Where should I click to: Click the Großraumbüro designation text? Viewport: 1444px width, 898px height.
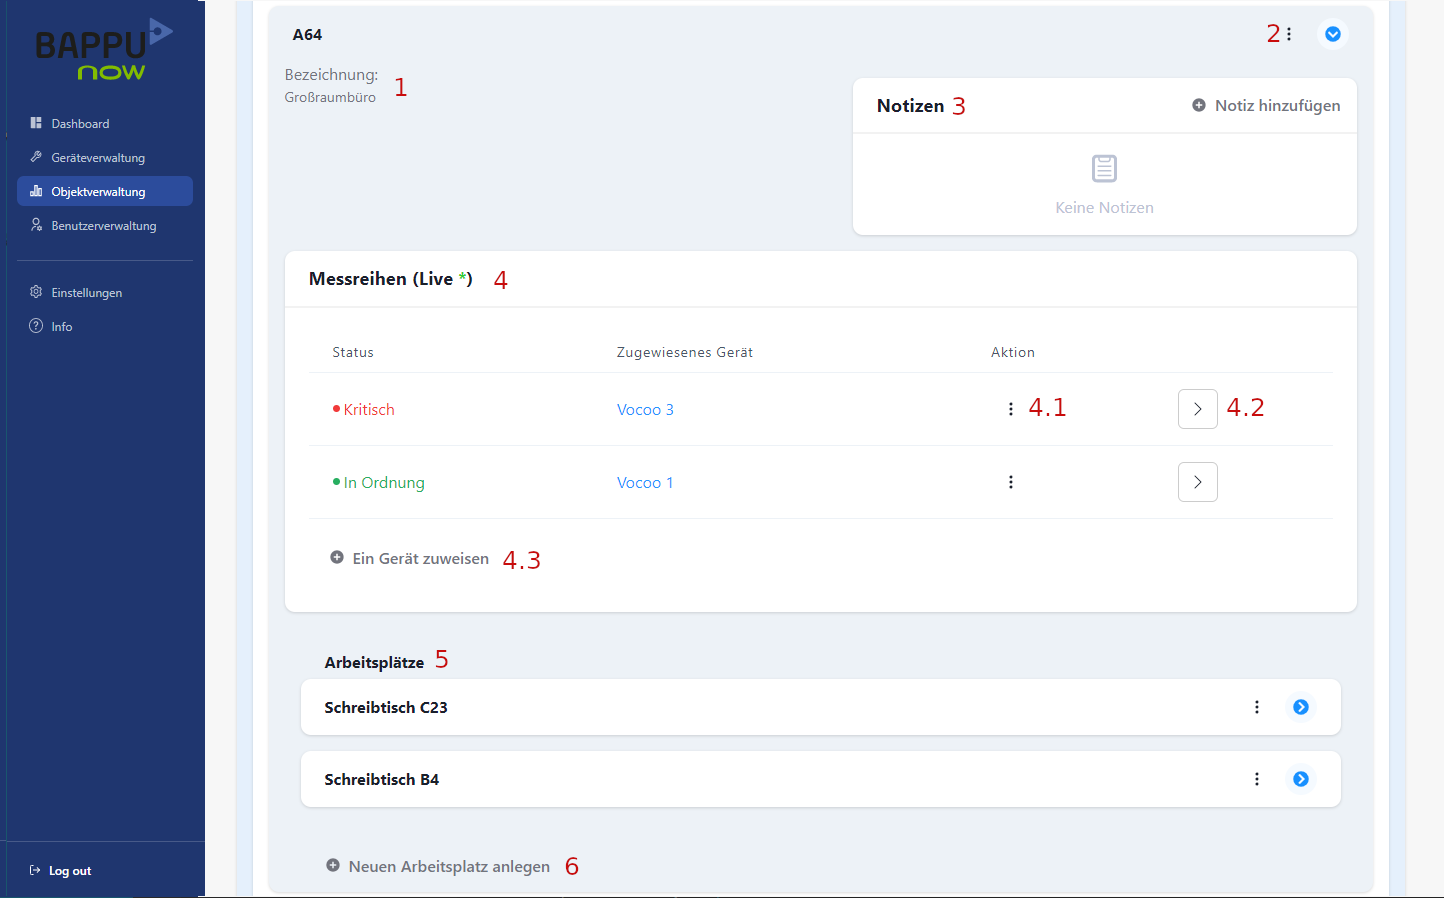330,97
